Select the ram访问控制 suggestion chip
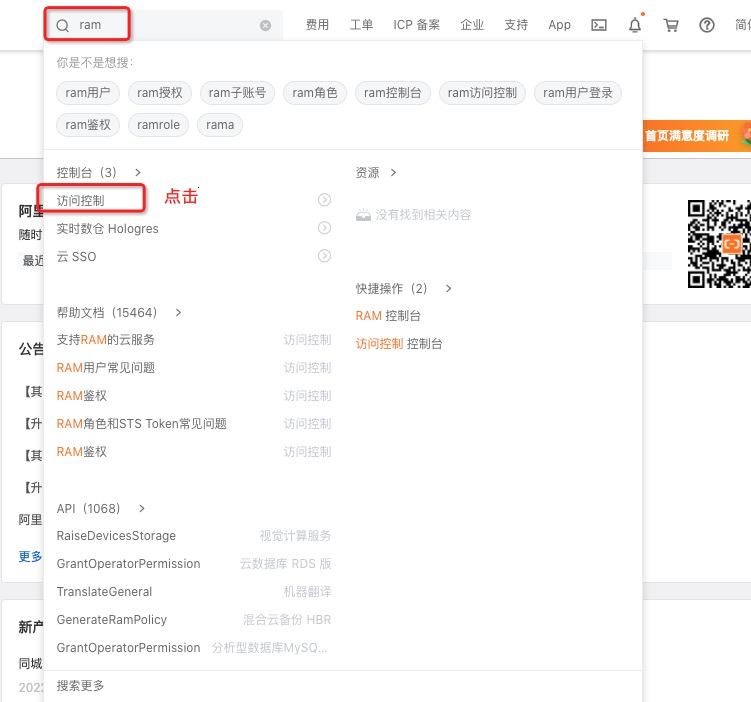Image resolution: width=751 pixels, height=702 pixels. click(482, 92)
